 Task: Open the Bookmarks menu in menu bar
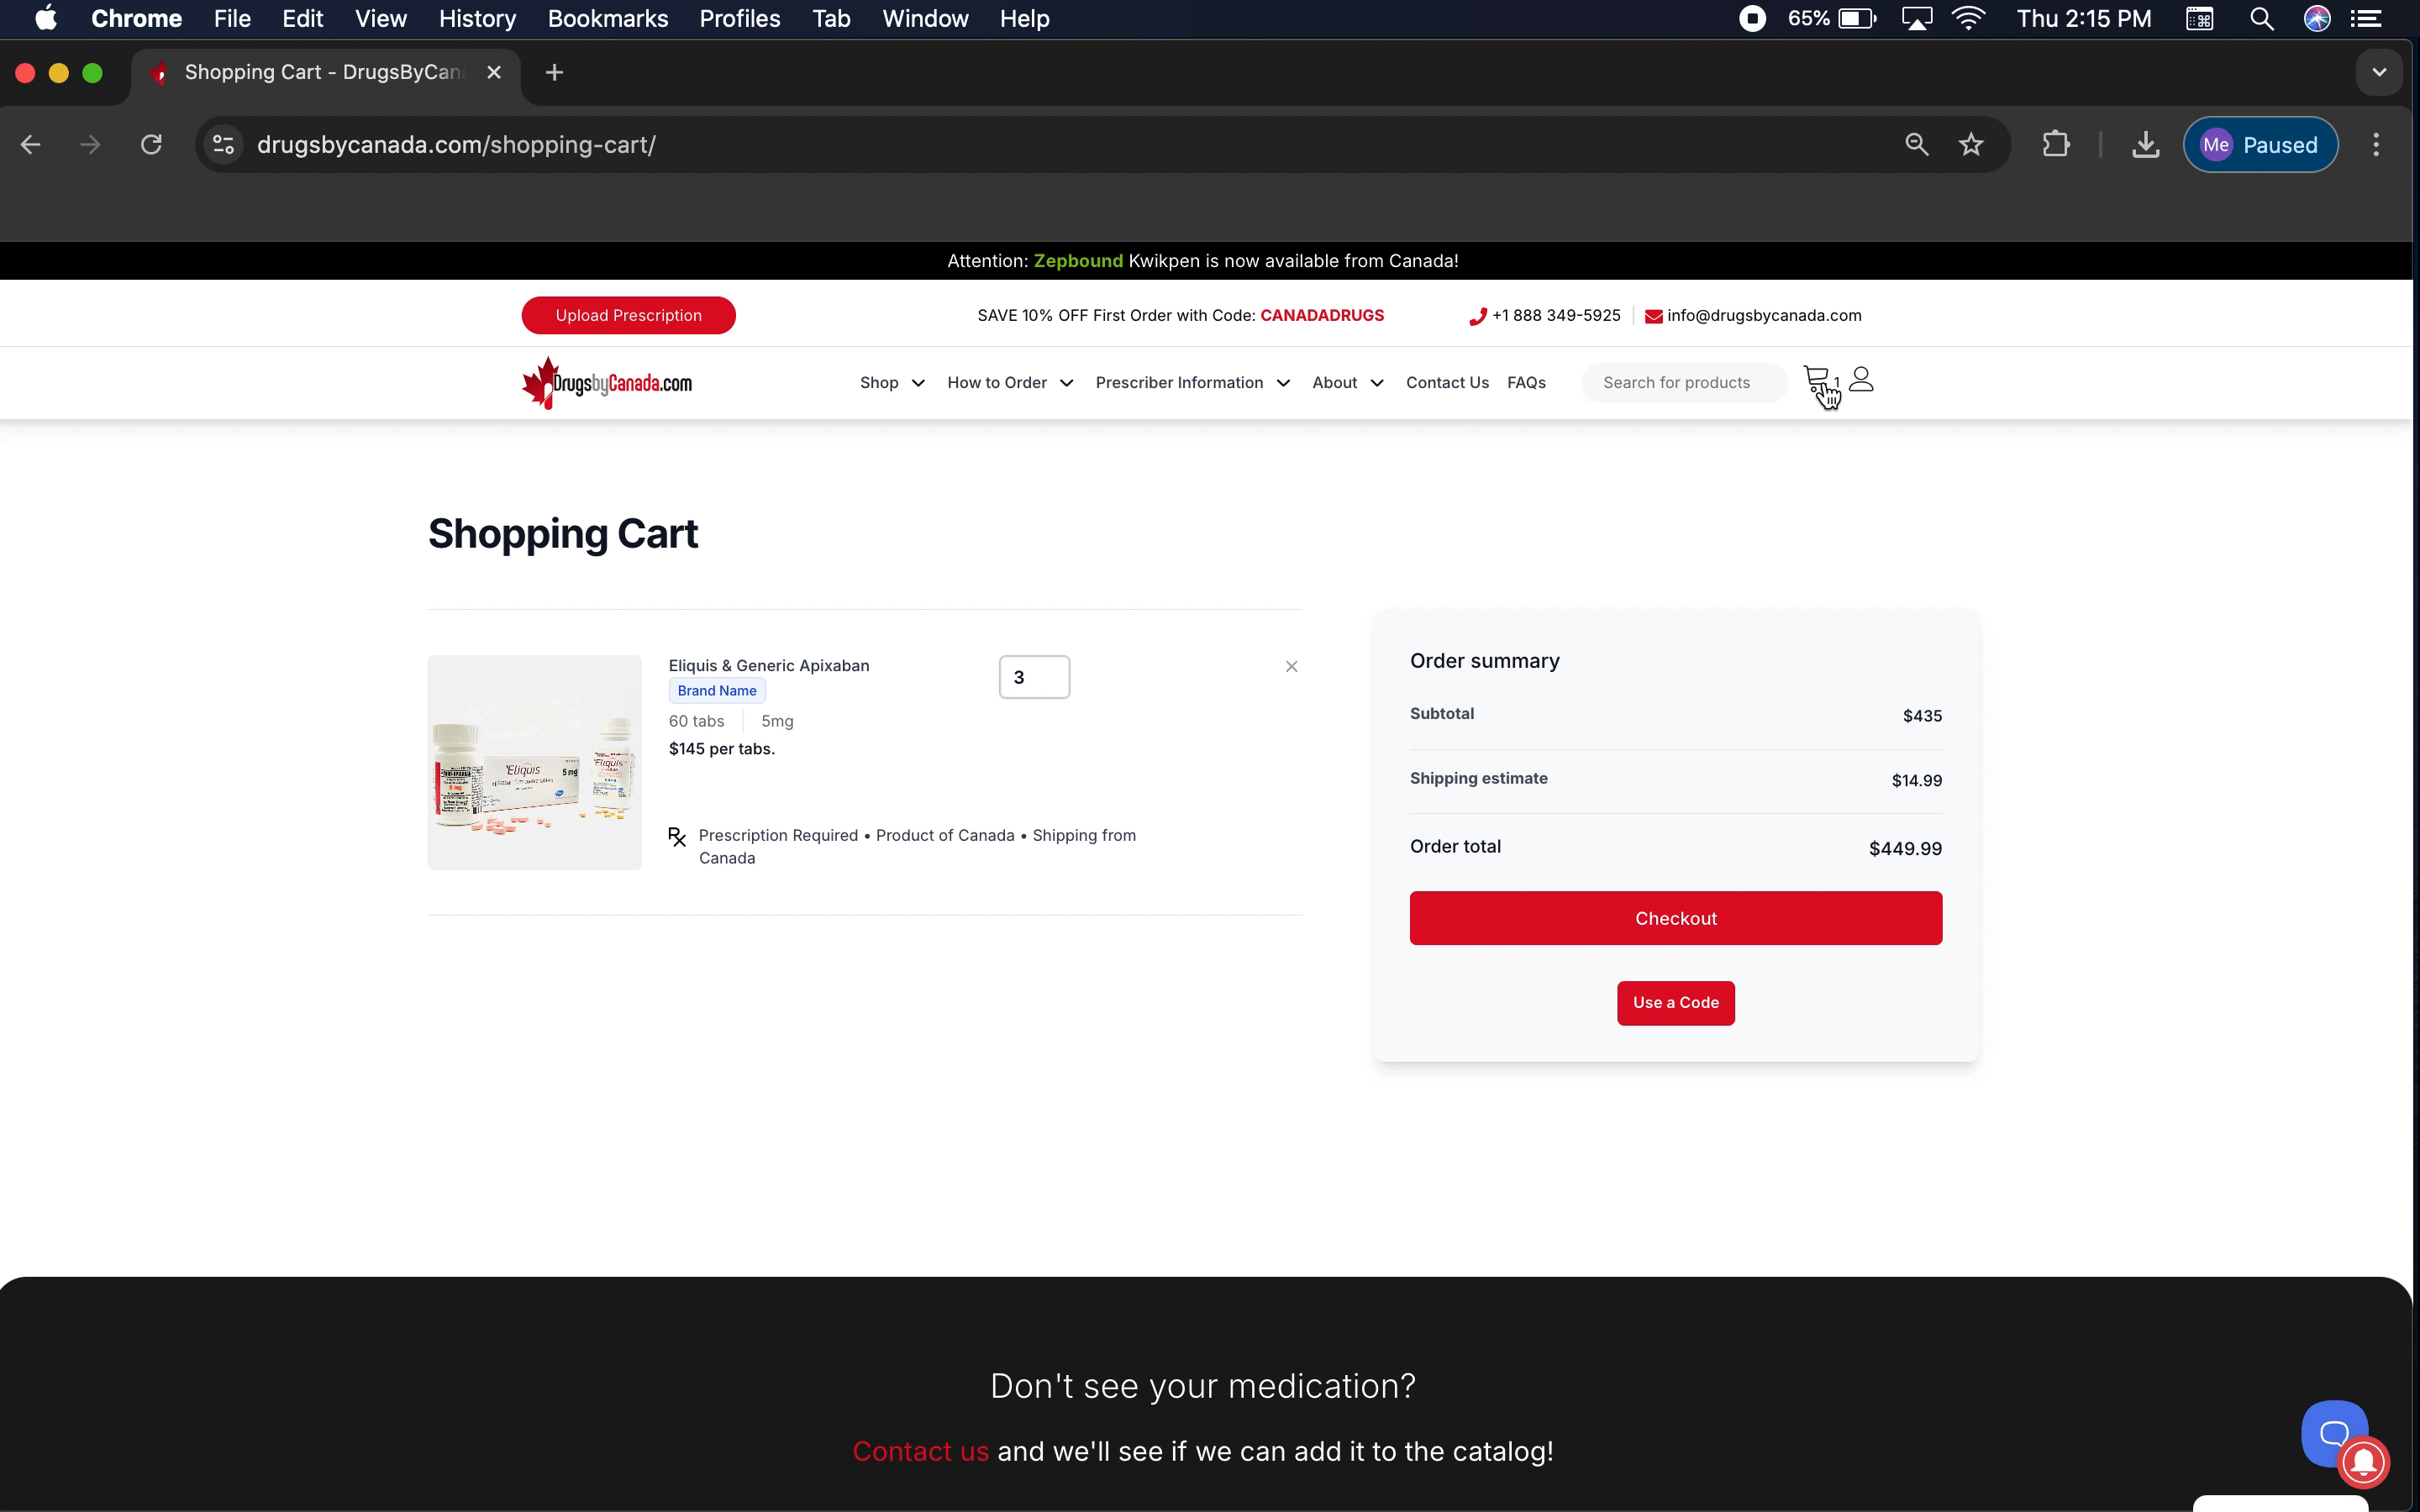[607, 19]
